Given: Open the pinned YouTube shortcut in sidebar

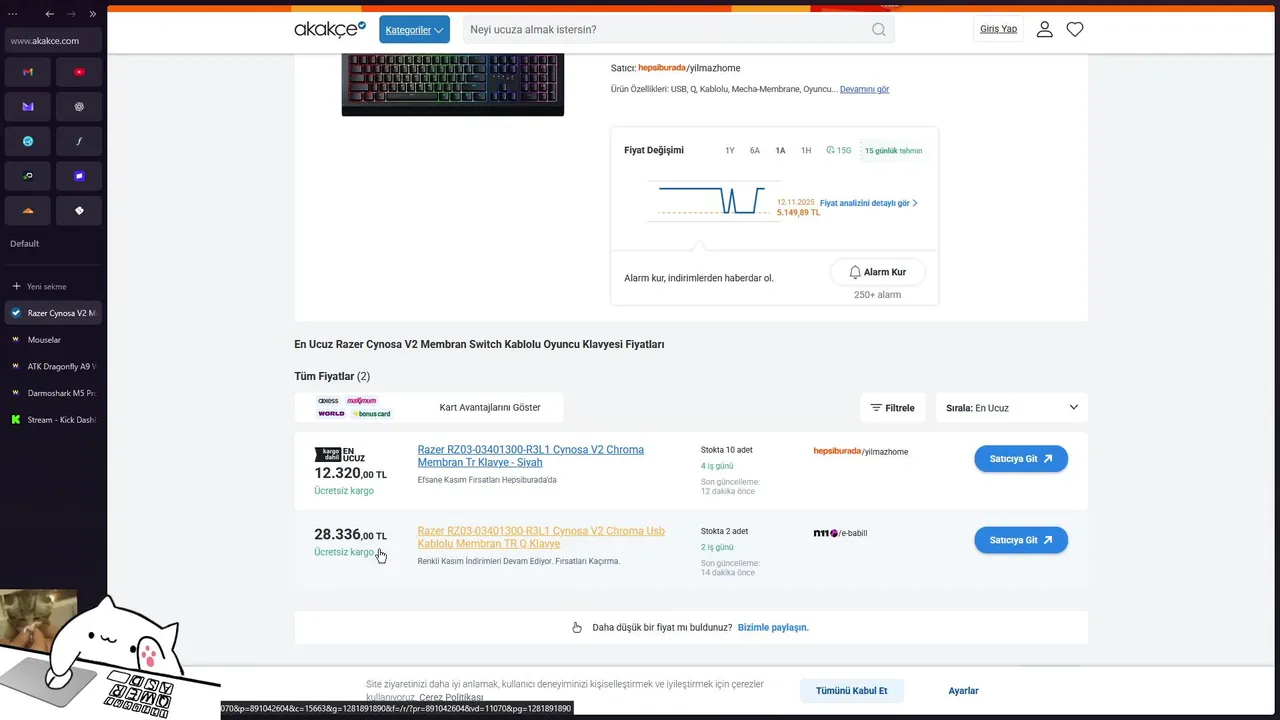Looking at the screenshot, I should pyautogui.click(x=79, y=72).
